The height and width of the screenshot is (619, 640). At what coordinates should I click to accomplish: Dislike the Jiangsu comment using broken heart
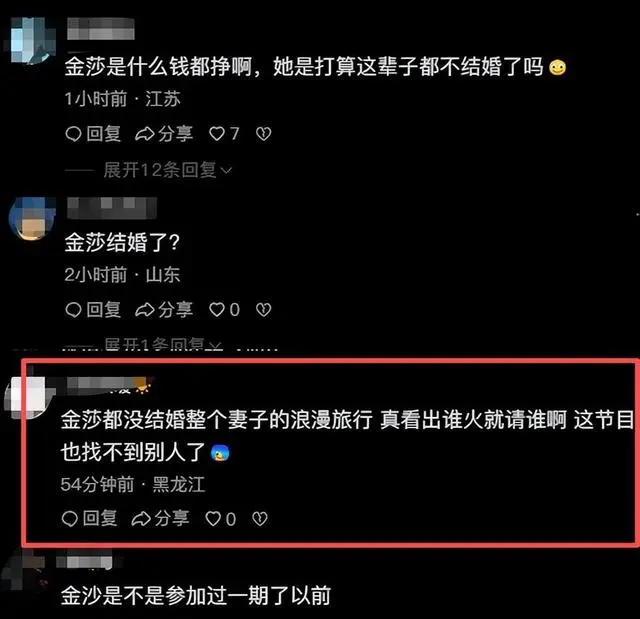click(x=263, y=134)
